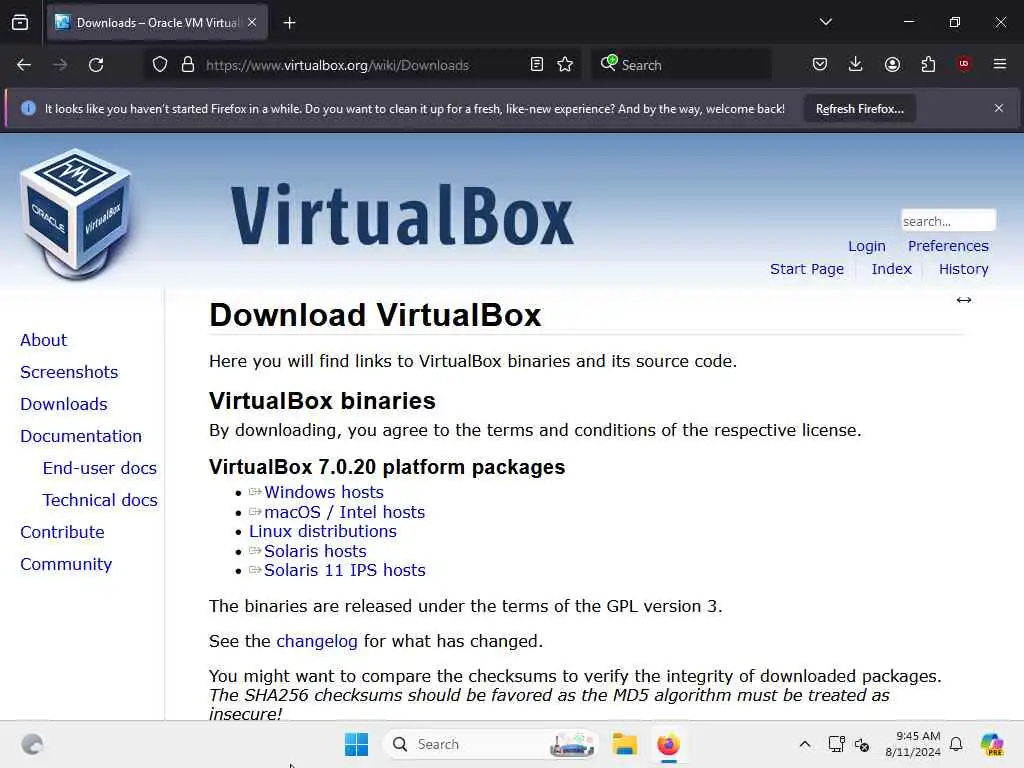Viewport: 1024px width, 768px height.
Task: Open the Login link
Action: 867,246
